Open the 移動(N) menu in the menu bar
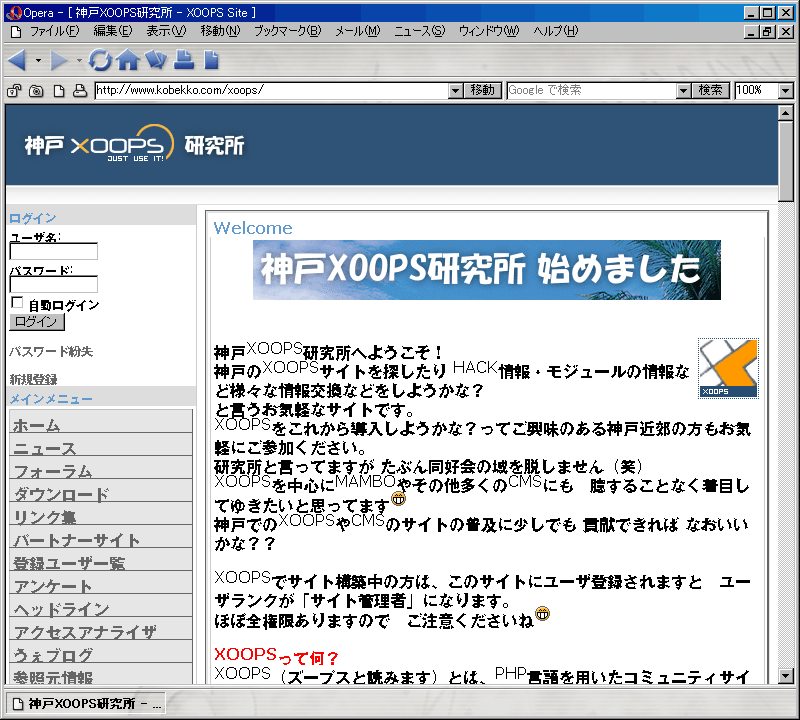The image size is (800, 720). (220, 32)
